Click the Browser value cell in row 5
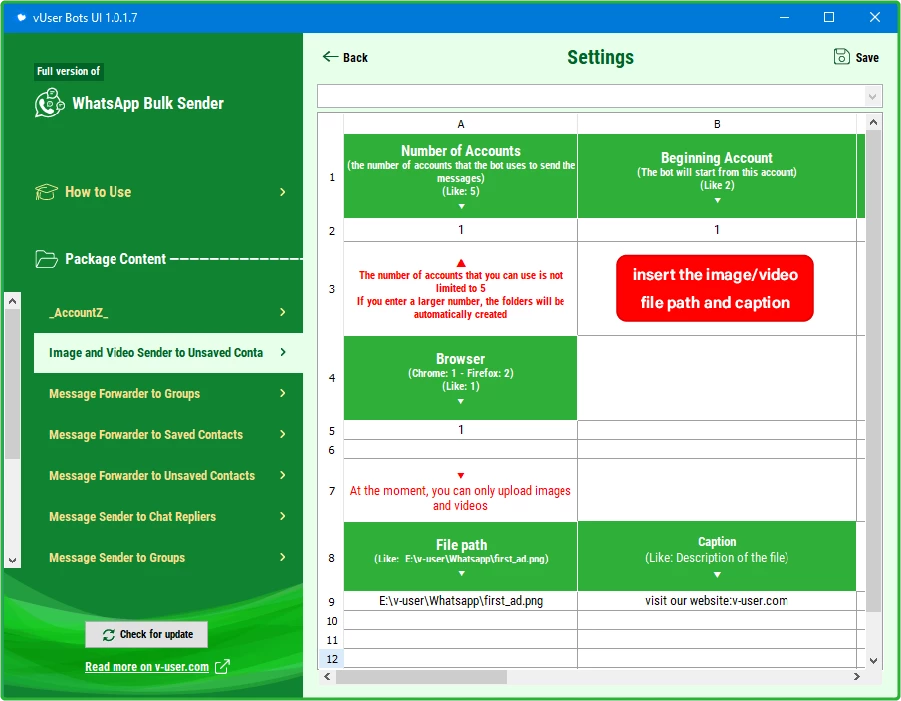The height and width of the screenshot is (701, 901). pyautogui.click(x=460, y=430)
